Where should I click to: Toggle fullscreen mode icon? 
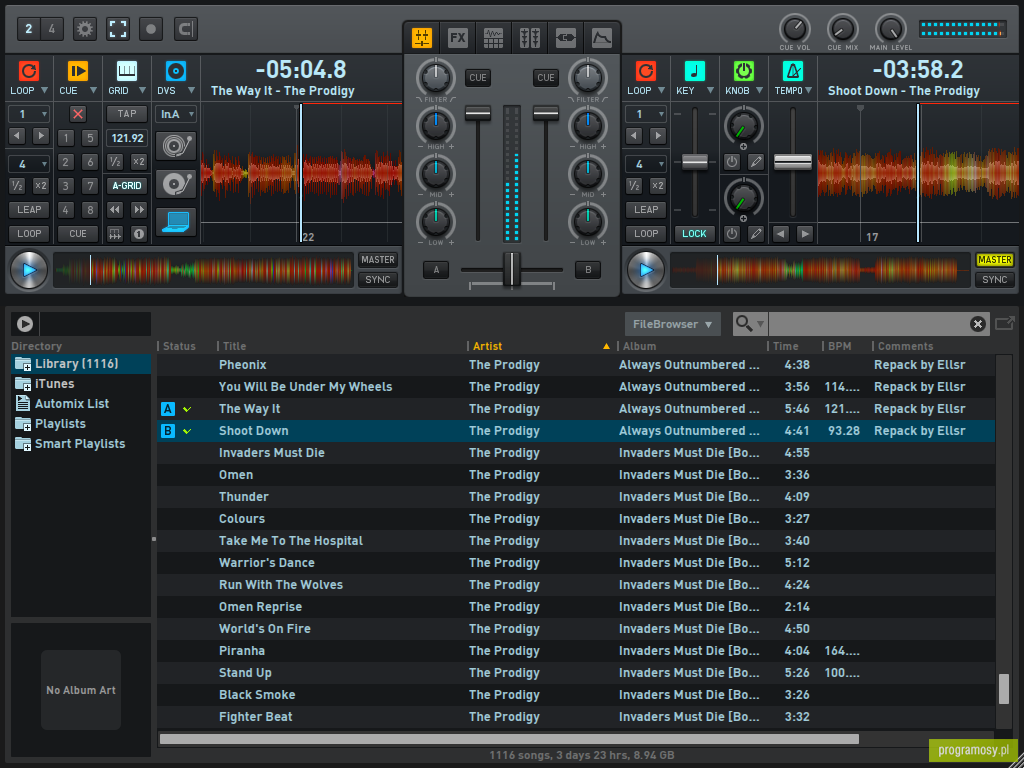click(118, 29)
